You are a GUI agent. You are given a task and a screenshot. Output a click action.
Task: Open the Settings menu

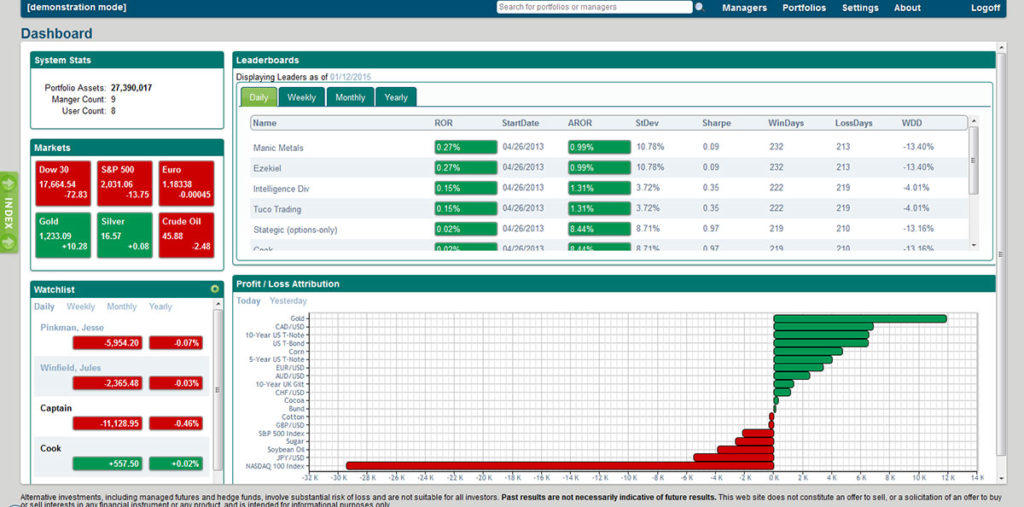point(860,8)
